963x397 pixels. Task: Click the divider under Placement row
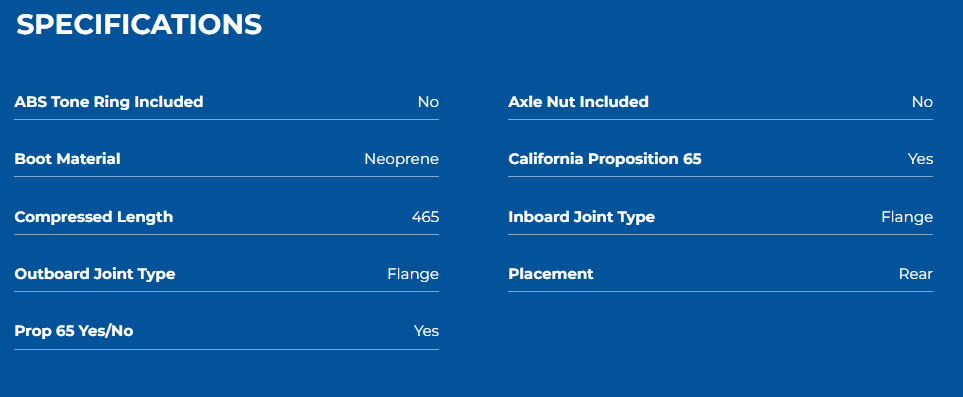click(x=720, y=292)
